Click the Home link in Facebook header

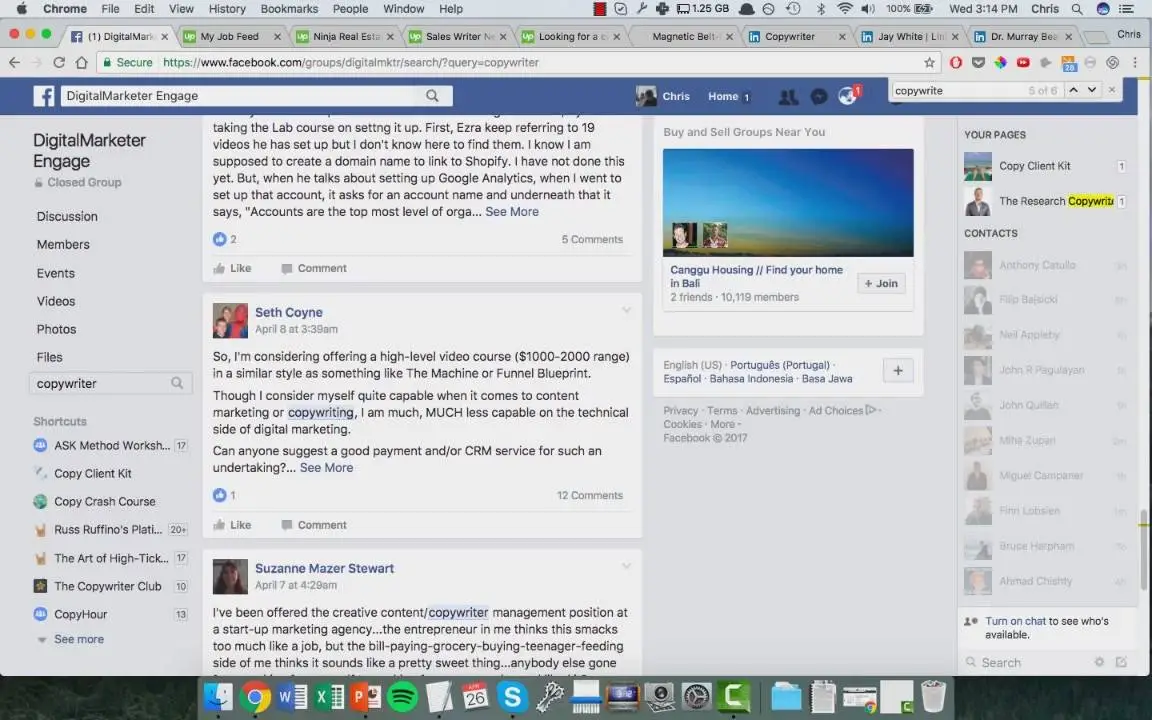pyautogui.click(x=723, y=96)
